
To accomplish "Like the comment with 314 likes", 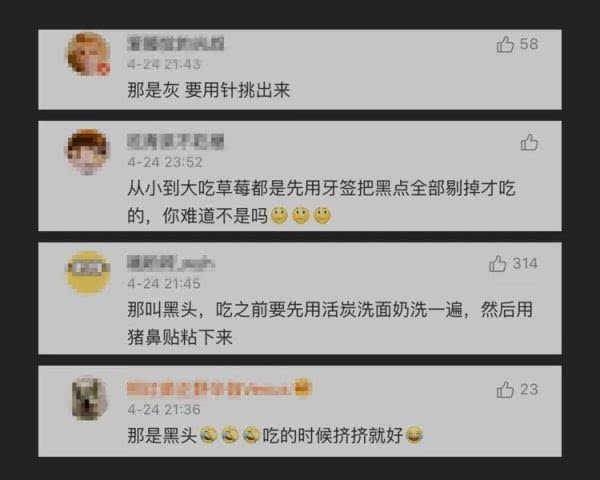I will click(497, 263).
